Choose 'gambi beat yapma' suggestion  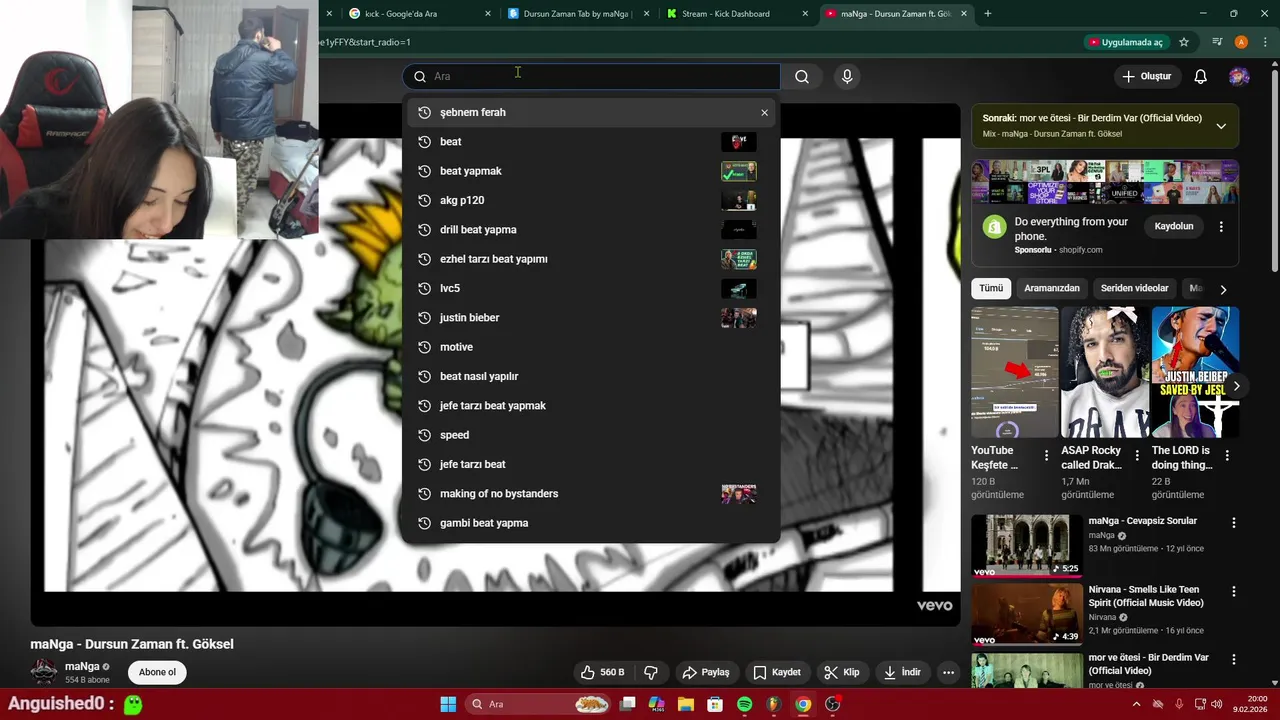coord(591,523)
